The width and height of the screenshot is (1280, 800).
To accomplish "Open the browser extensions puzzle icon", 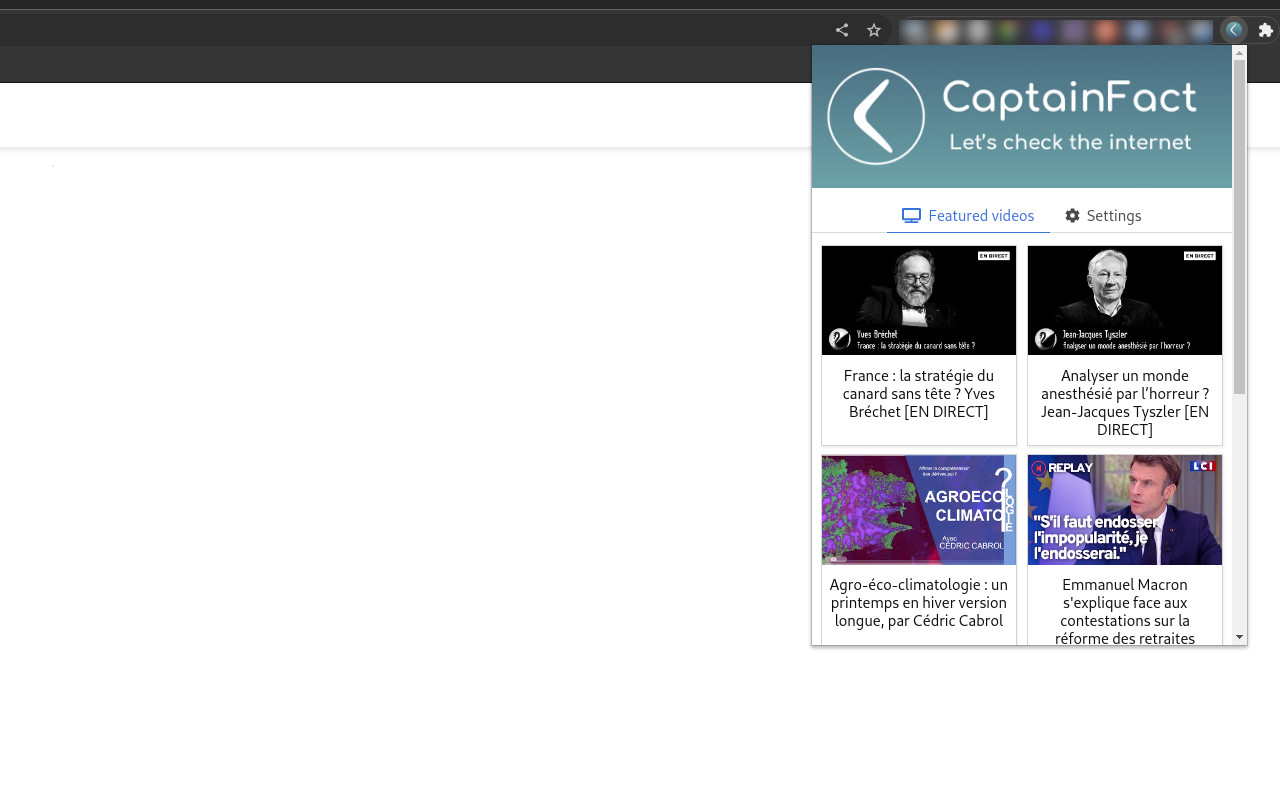I will 1266,30.
